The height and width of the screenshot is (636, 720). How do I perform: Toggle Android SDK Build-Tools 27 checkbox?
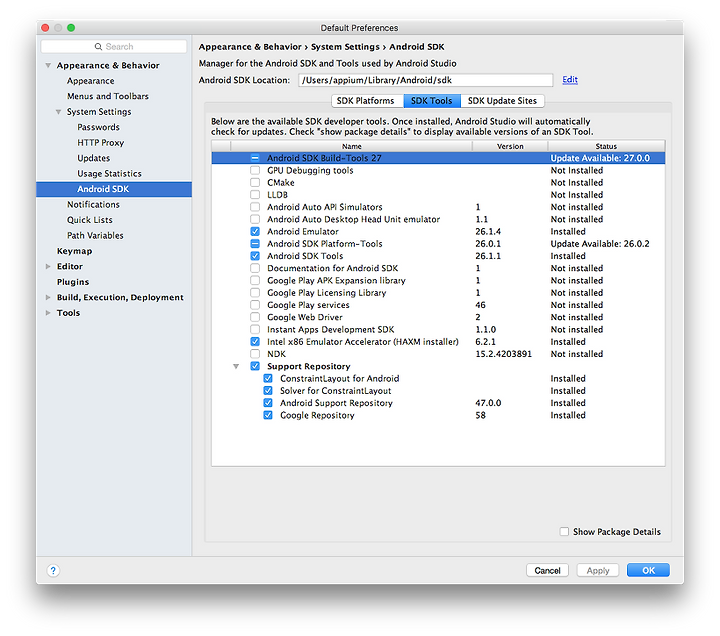click(x=255, y=158)
